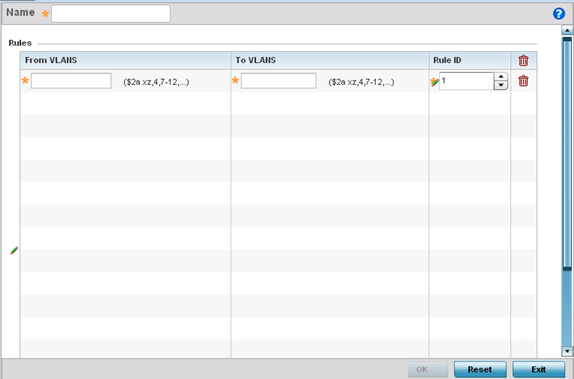Open the help question mark icon

click(559, 14)
